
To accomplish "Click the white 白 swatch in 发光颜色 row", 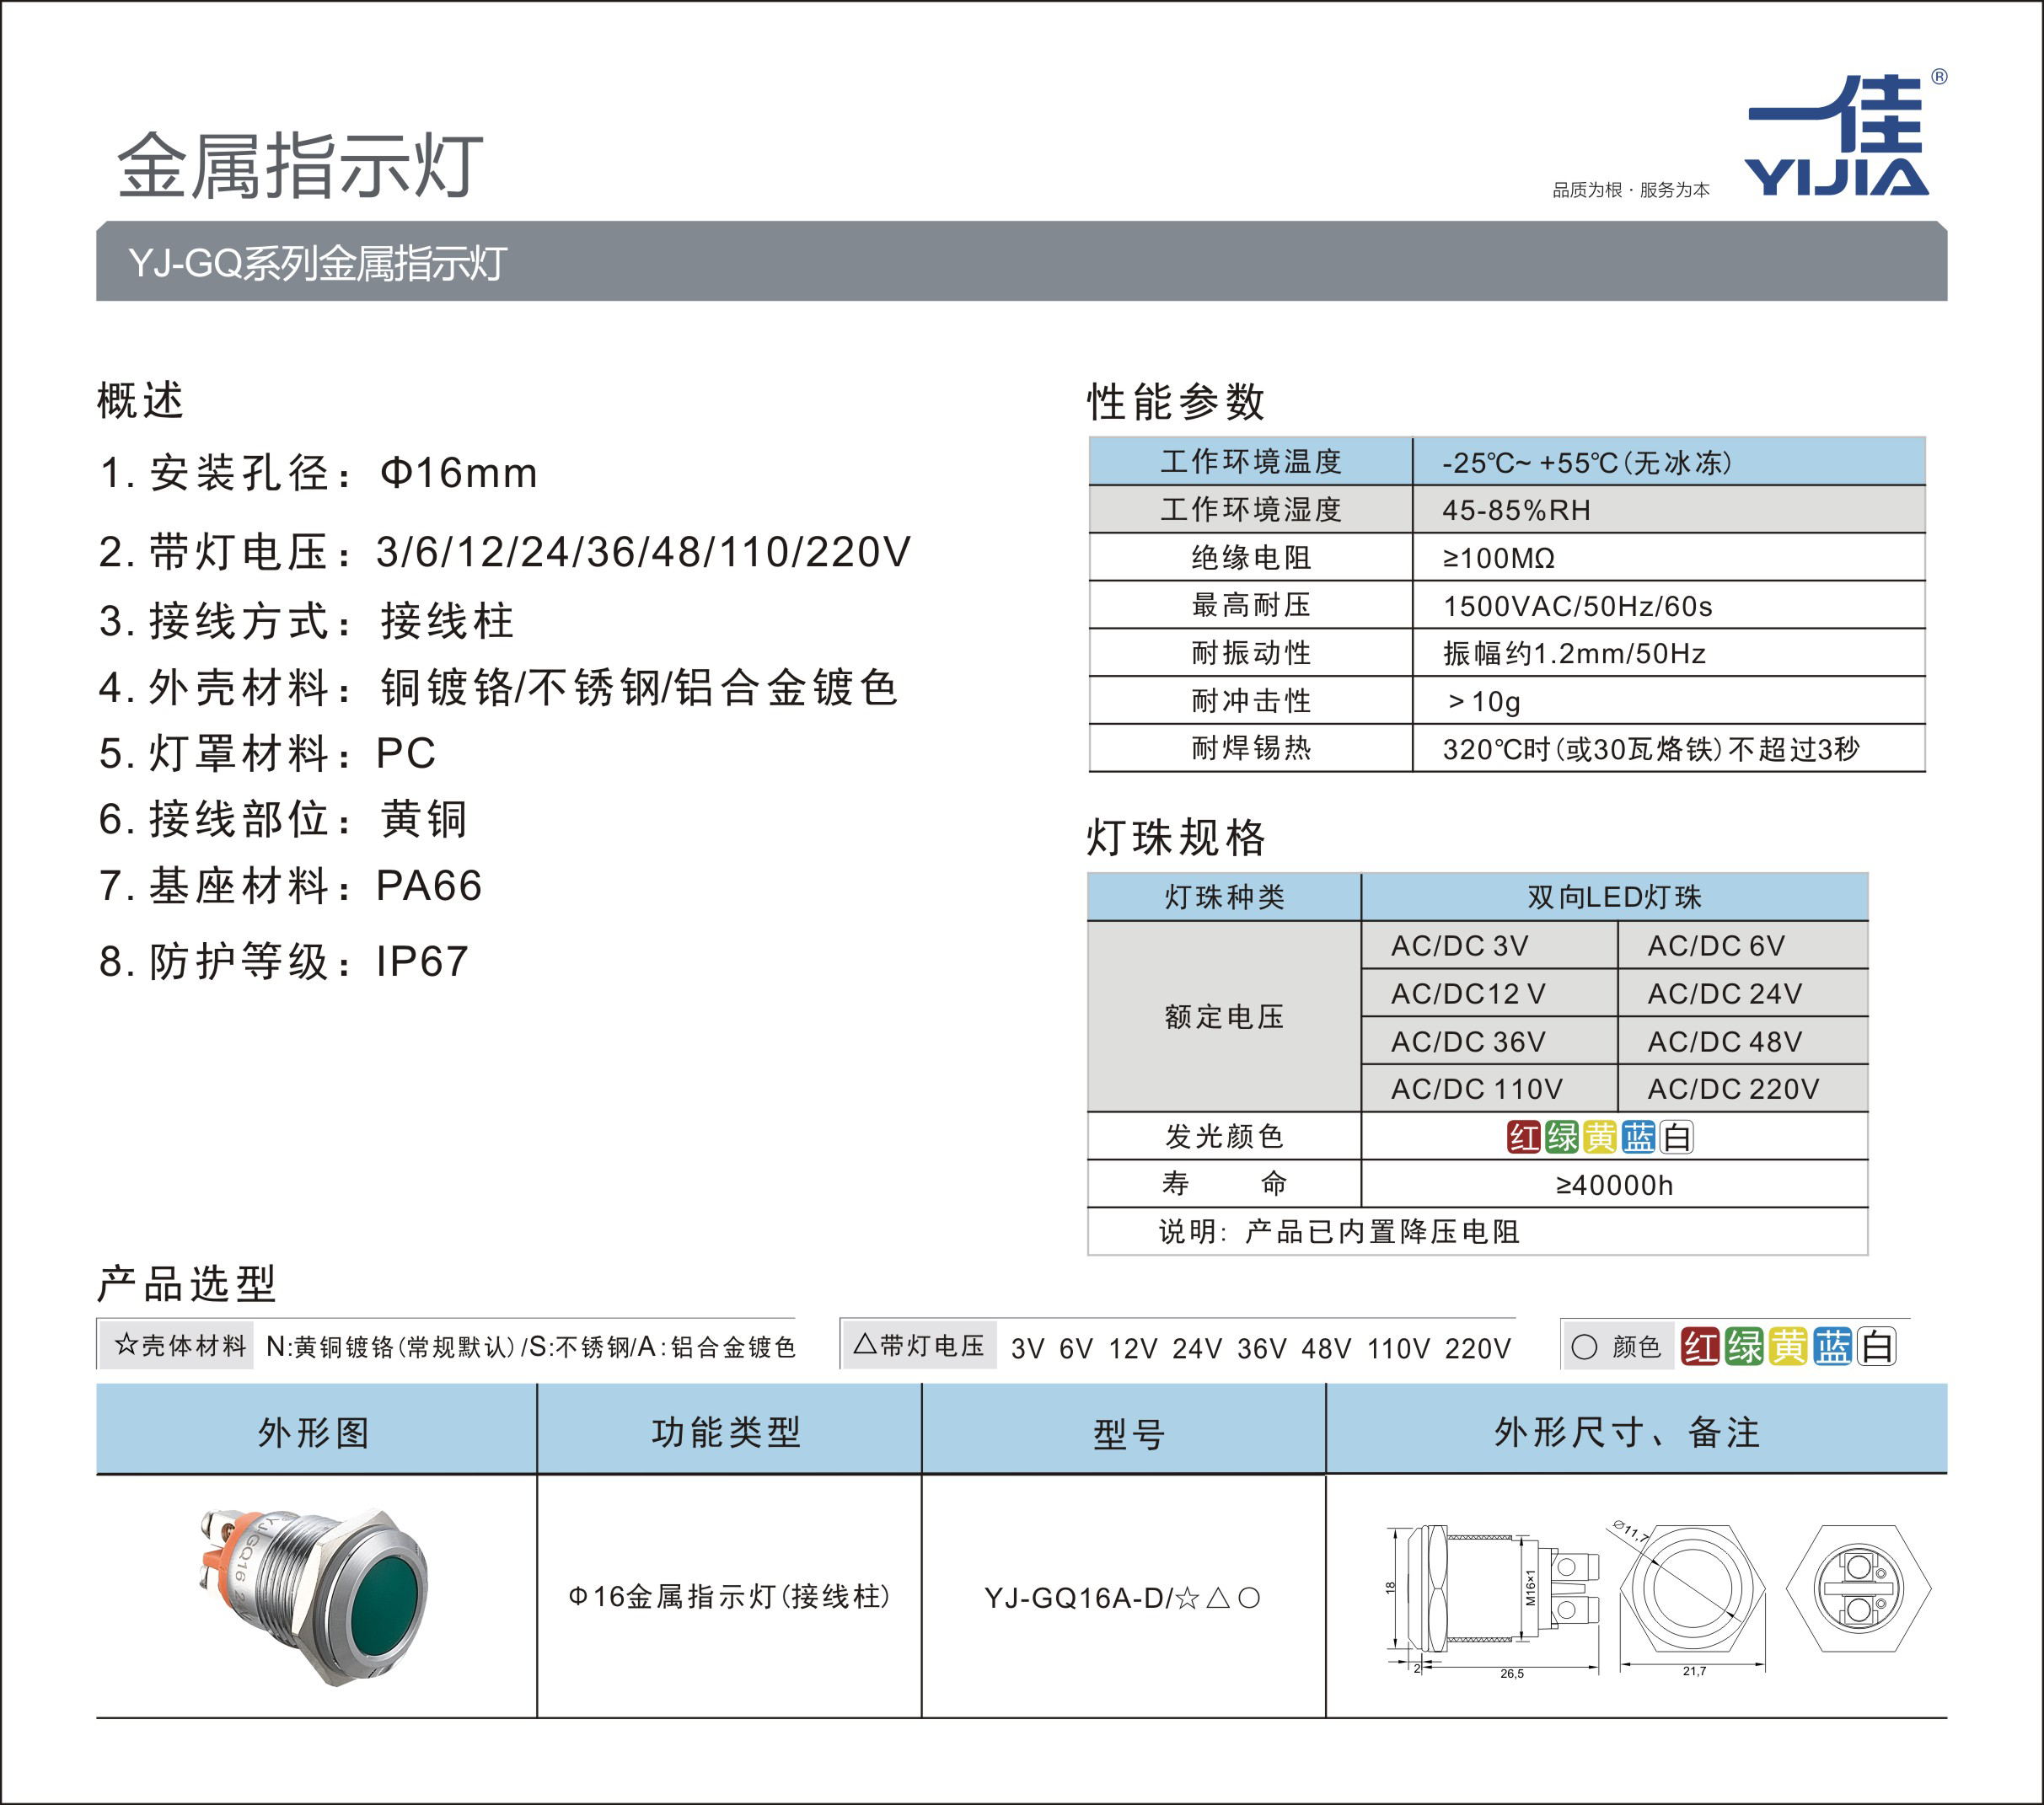I will coord(1676,1137).
